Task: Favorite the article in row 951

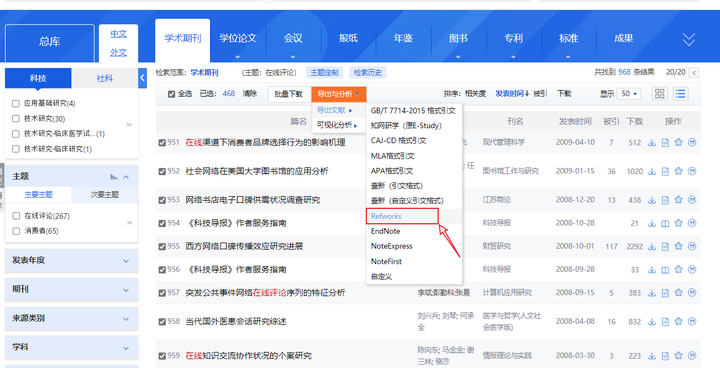Action: 678,142
